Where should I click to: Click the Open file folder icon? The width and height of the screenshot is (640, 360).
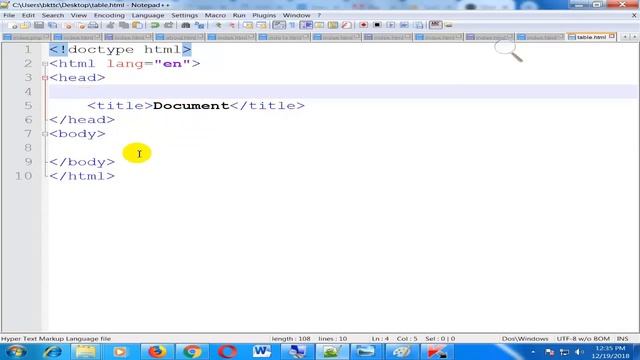(x=25, y=25)
